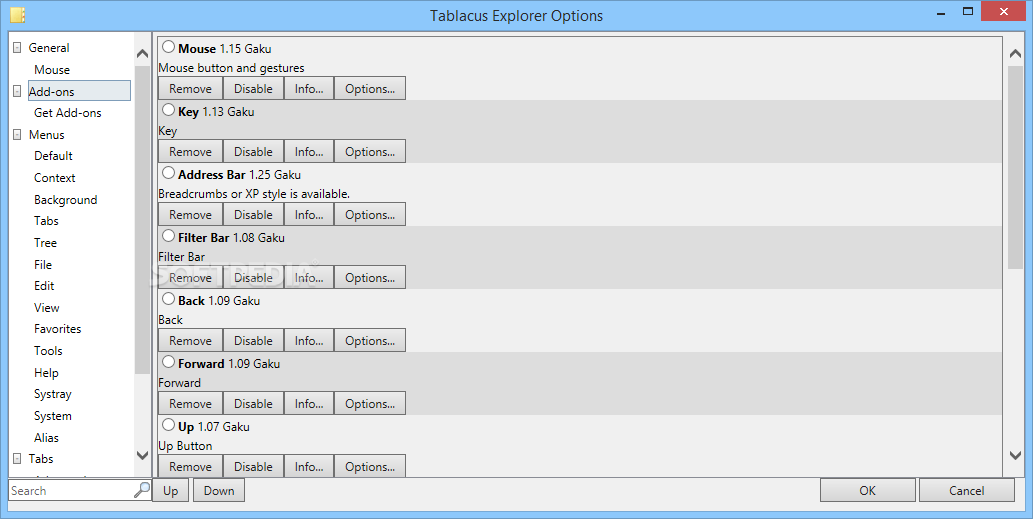
Task: Open the Mouse settings page
Action: pyautogui.click(x=52, y=70)
